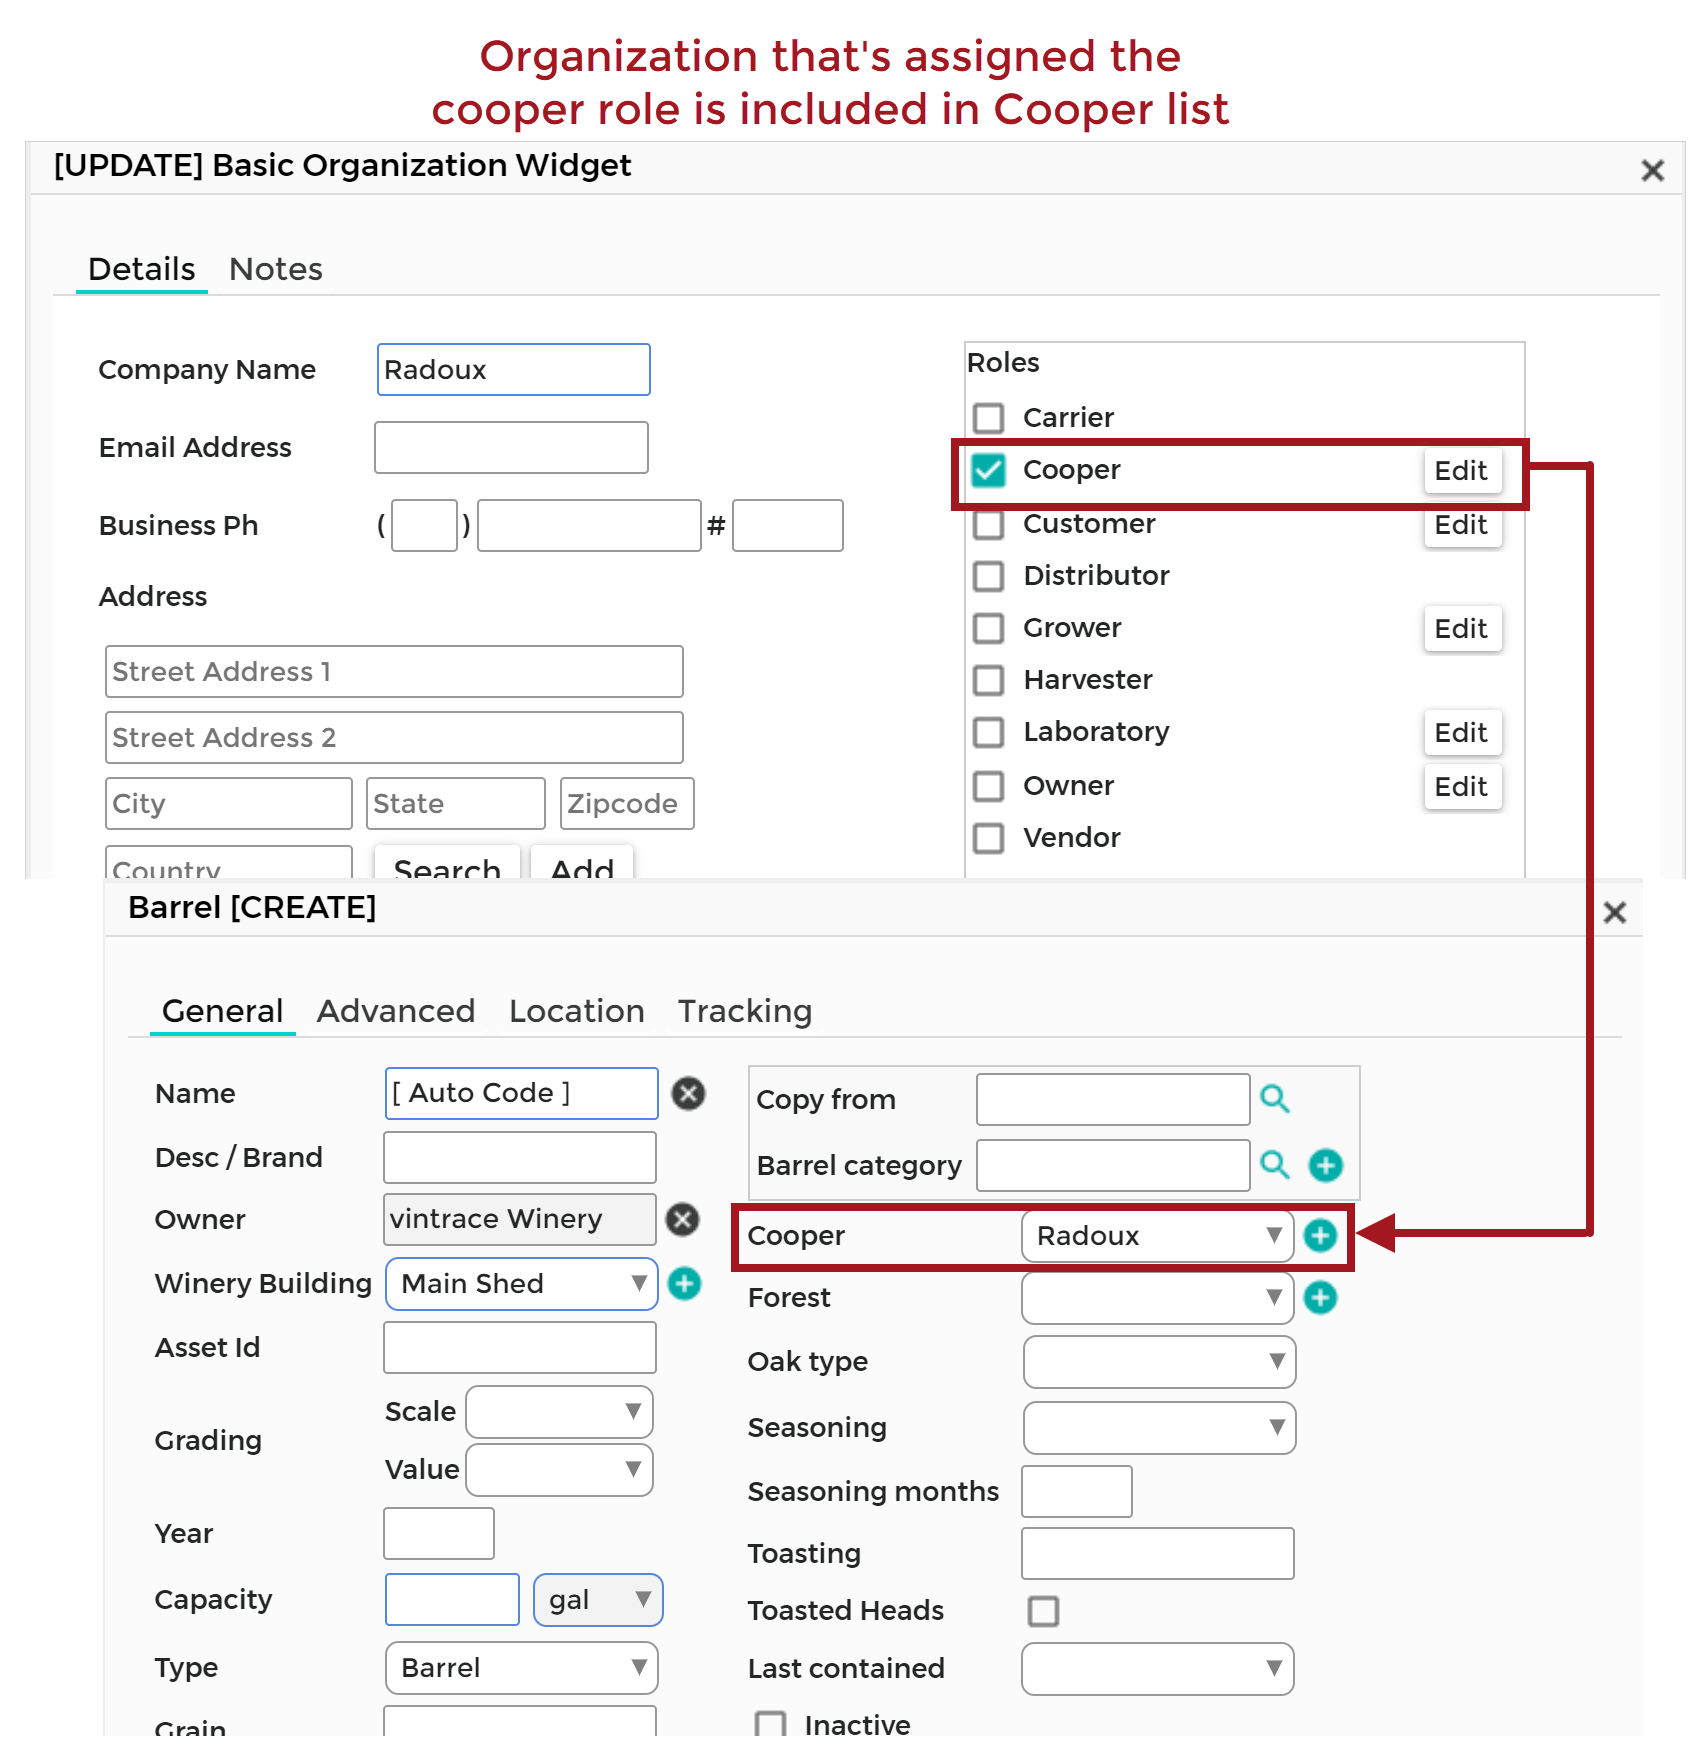Add a new Winery Building with plus icon
This screenshot has width=1701, height=1752.
684,1283
